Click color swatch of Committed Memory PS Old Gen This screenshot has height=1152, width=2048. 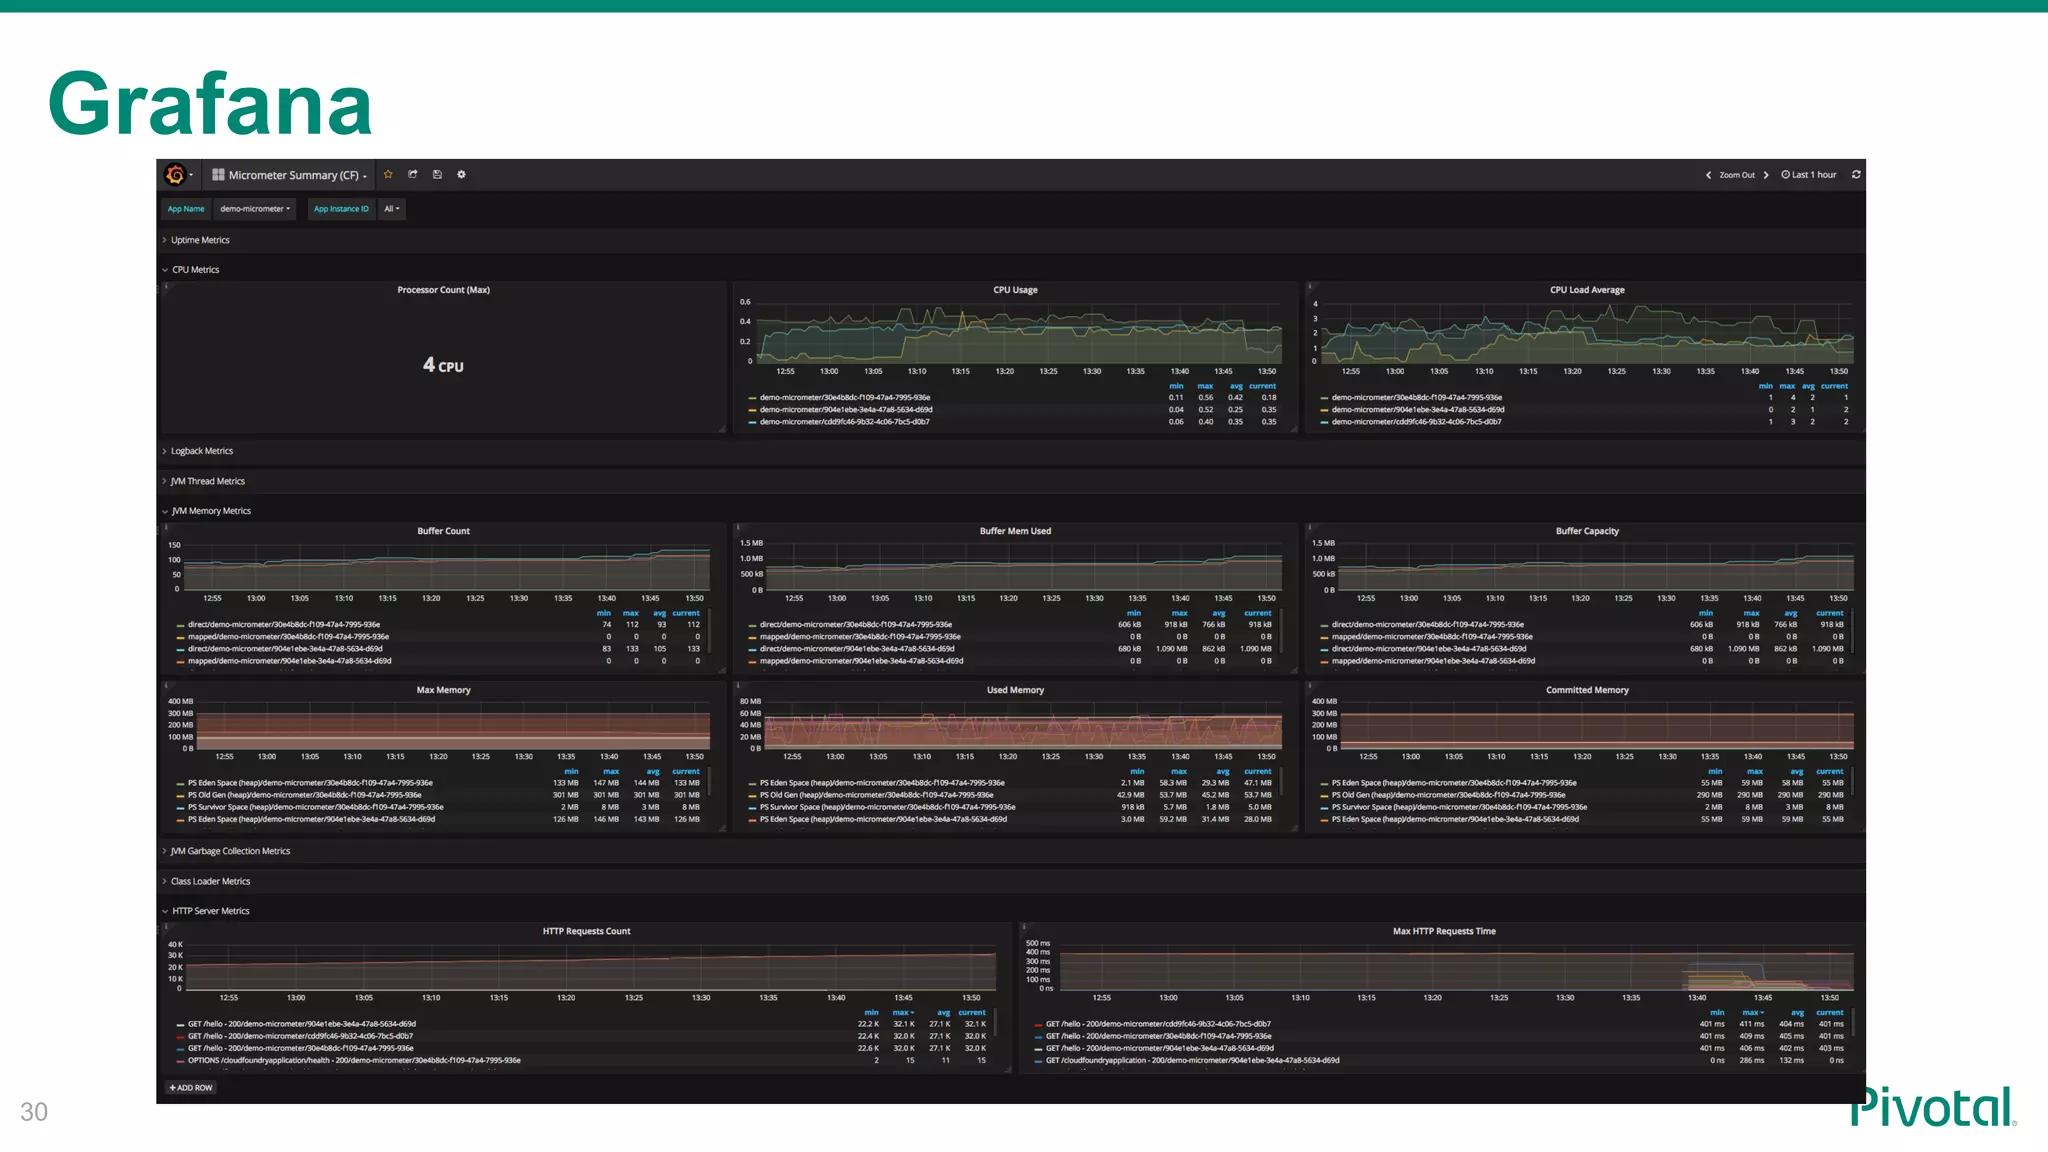[x=1324, y=795]
